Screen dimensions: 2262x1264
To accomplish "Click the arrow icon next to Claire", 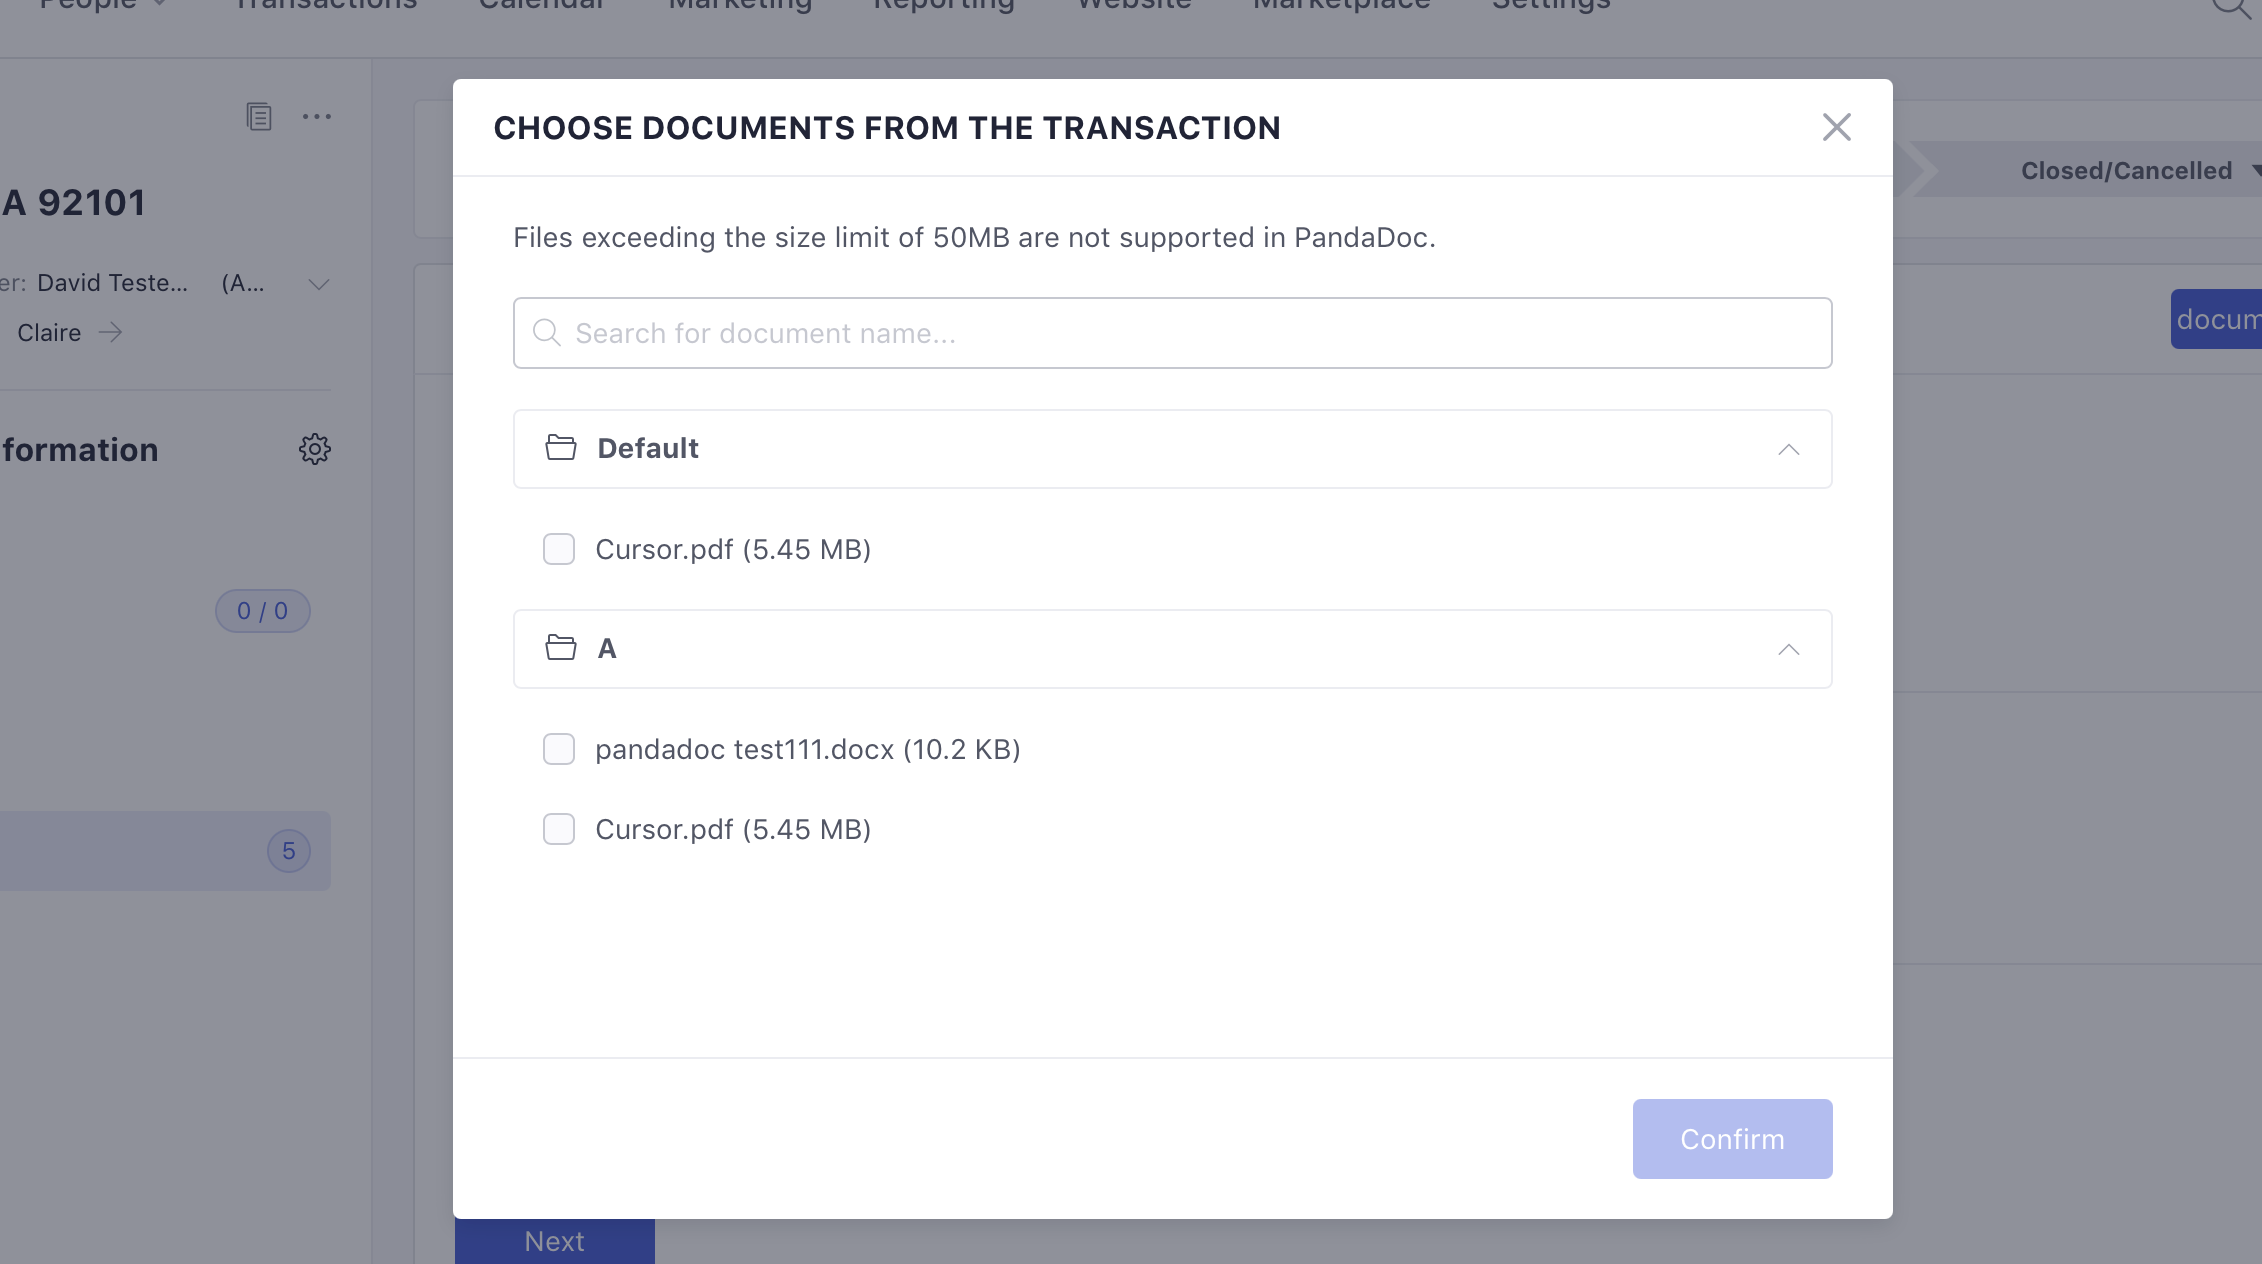I will (x=111, y=332).
